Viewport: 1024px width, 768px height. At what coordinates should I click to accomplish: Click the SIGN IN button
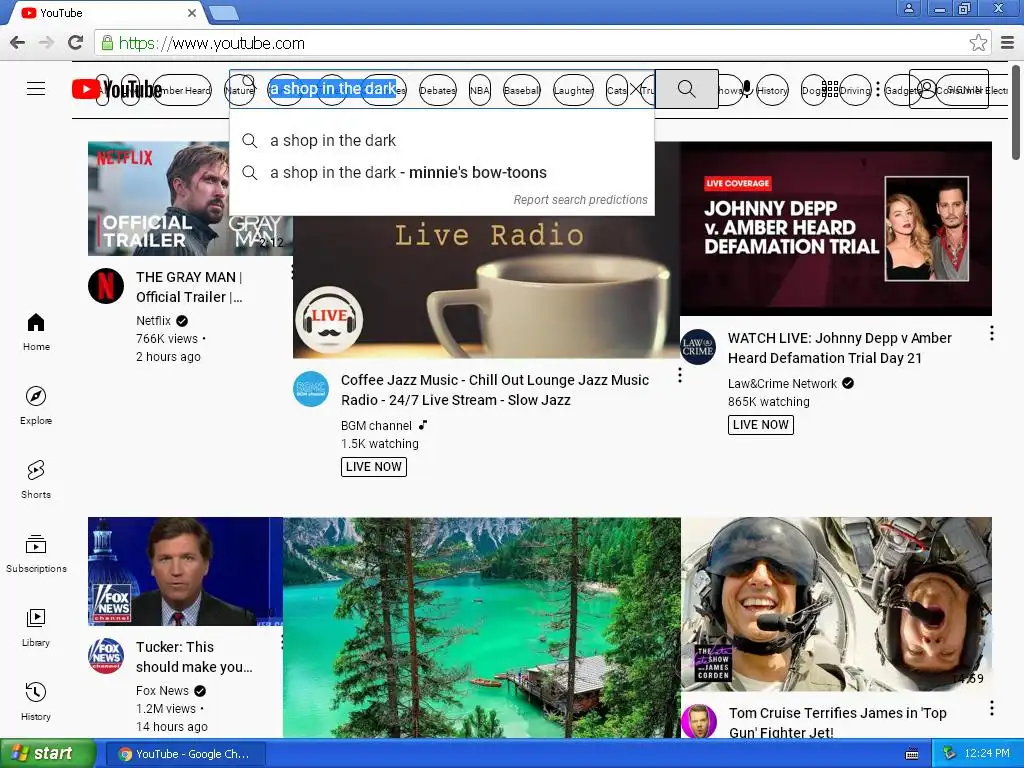point(949,89)
